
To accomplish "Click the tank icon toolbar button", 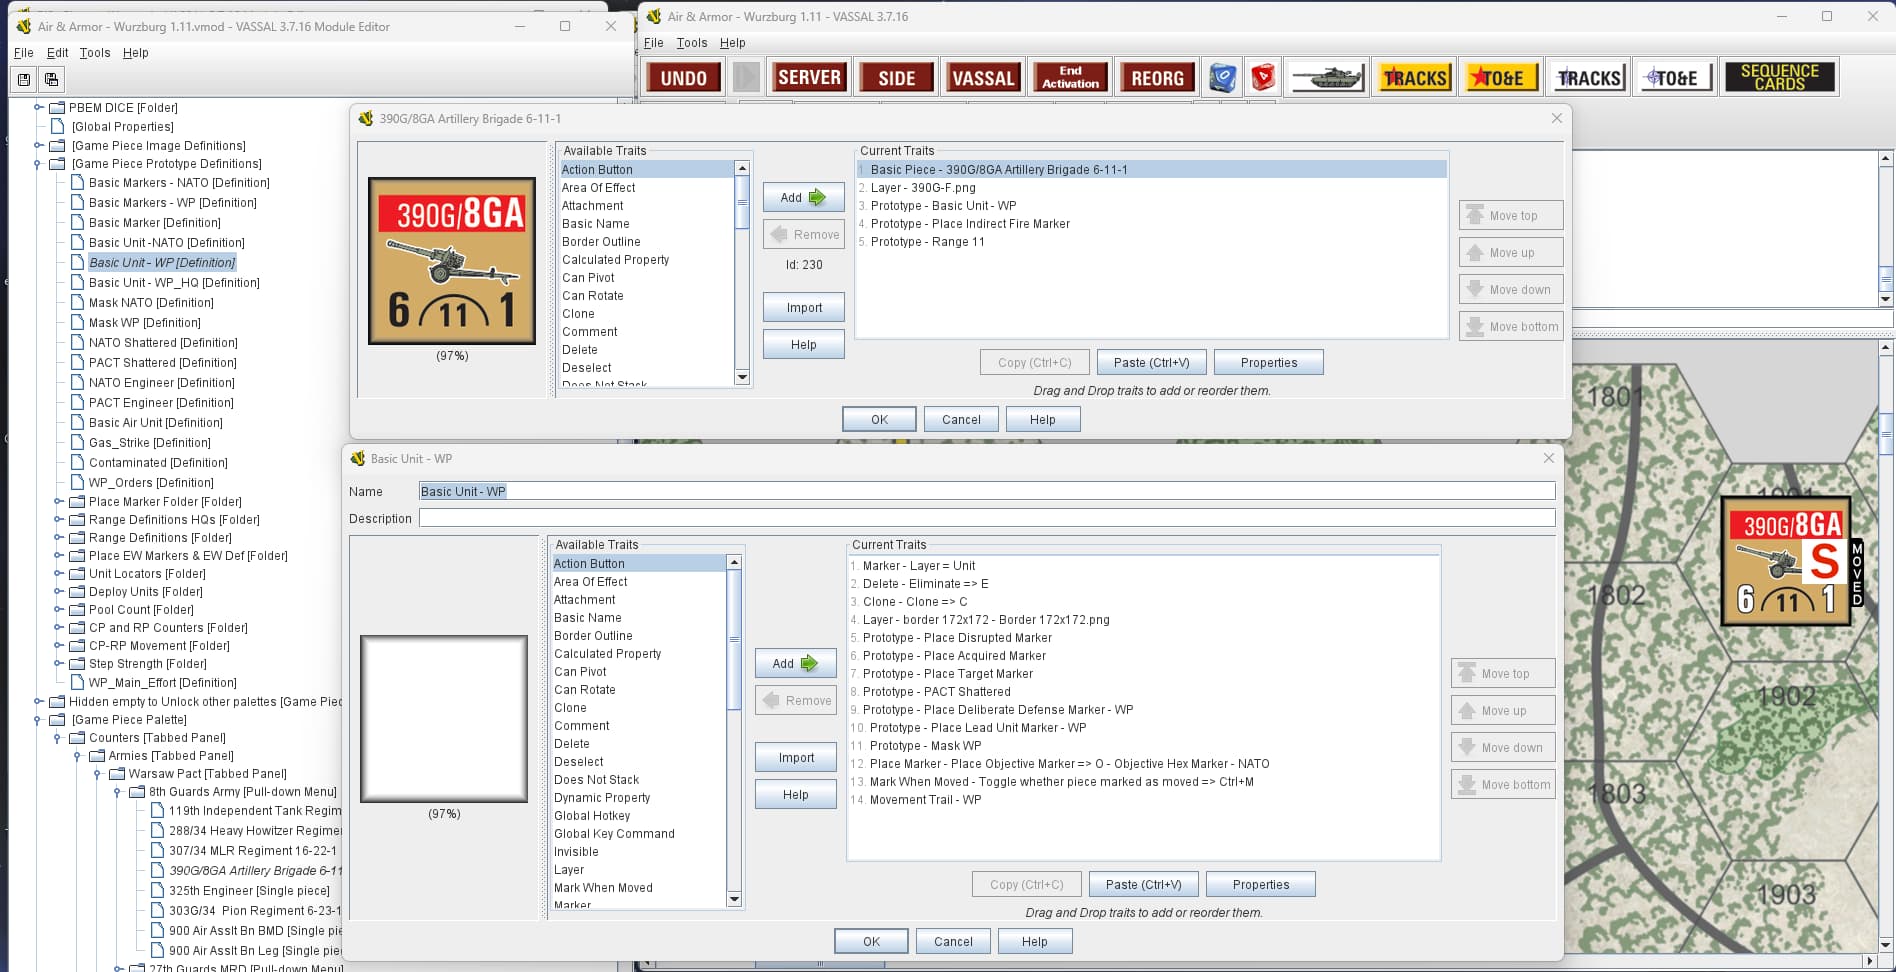I will [1327, 78].
